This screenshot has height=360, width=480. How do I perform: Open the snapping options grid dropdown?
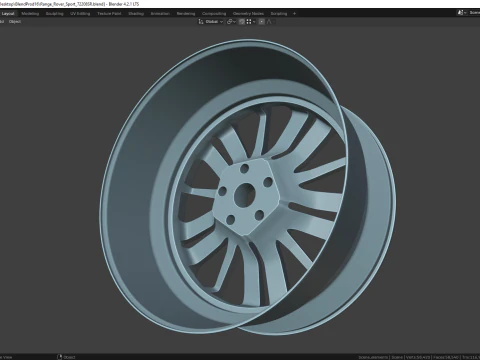(251, 22)
